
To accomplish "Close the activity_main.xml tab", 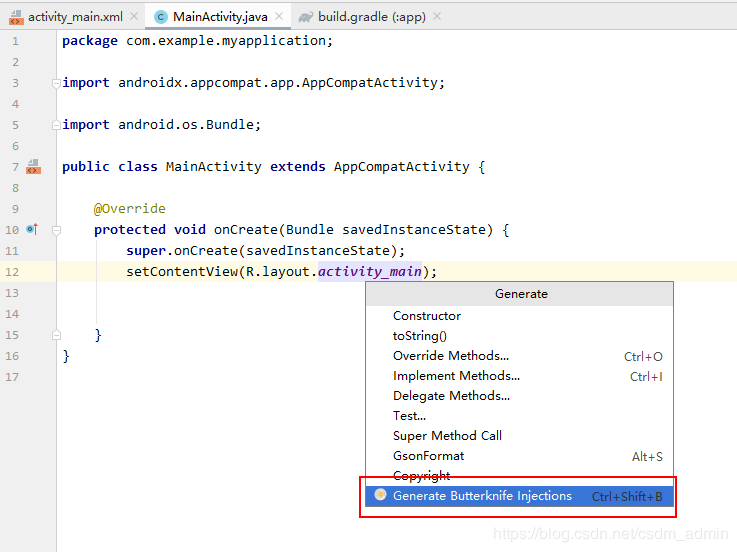I will tap(134, 16).
